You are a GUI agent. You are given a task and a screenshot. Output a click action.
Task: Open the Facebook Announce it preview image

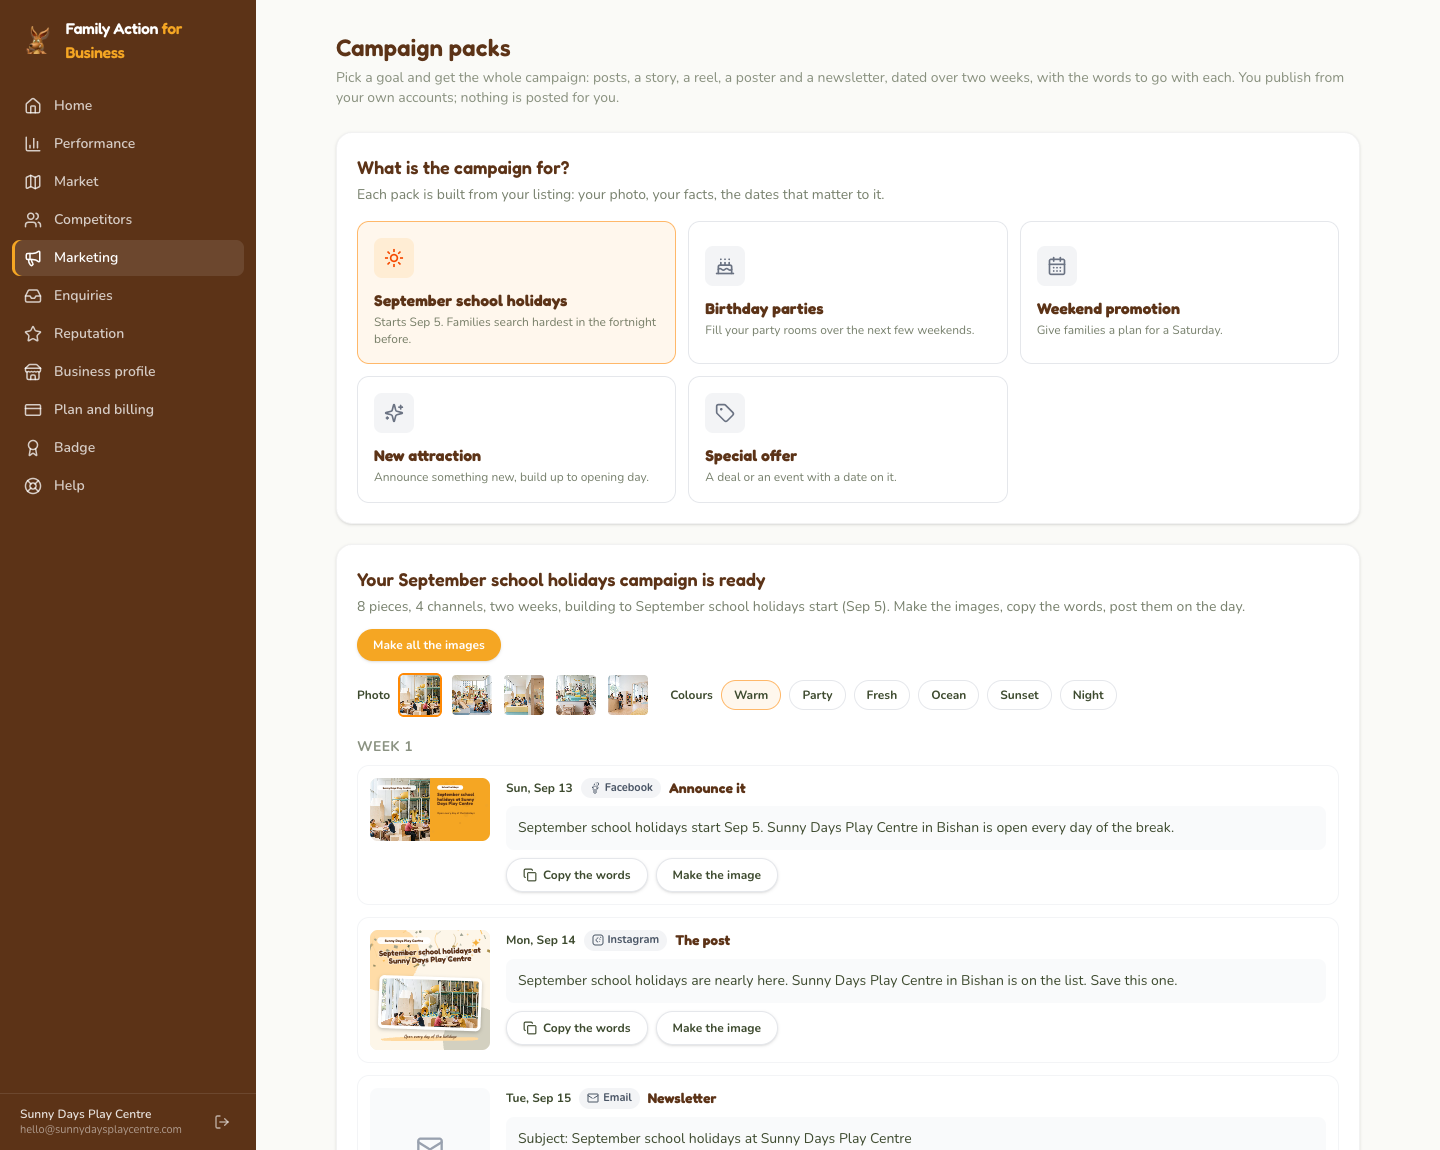[x=430, y=809]
